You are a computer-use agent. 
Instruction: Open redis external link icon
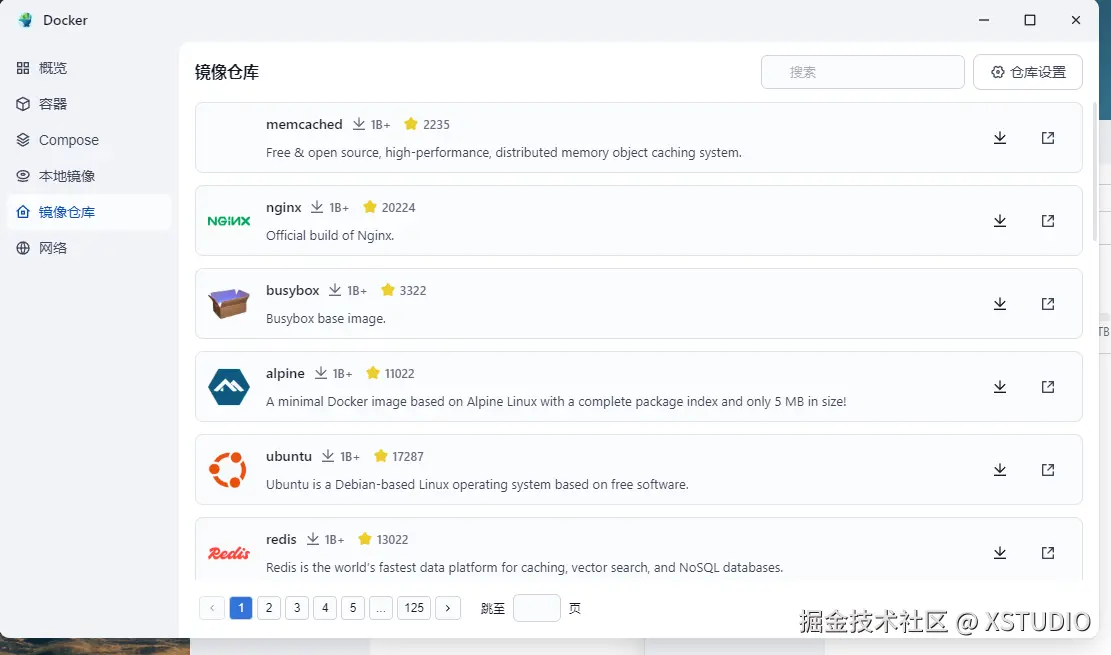tap(1048, 552)
